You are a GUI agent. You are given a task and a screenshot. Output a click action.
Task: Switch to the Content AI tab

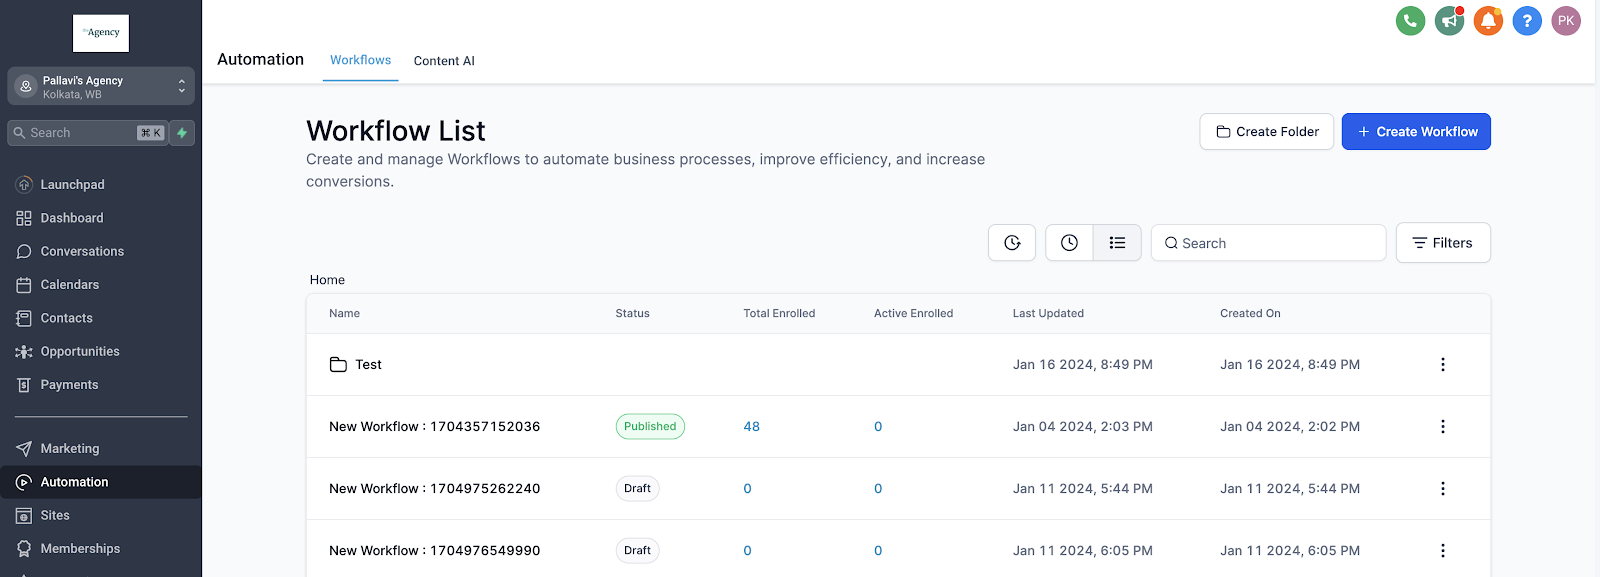coord(444,61)
